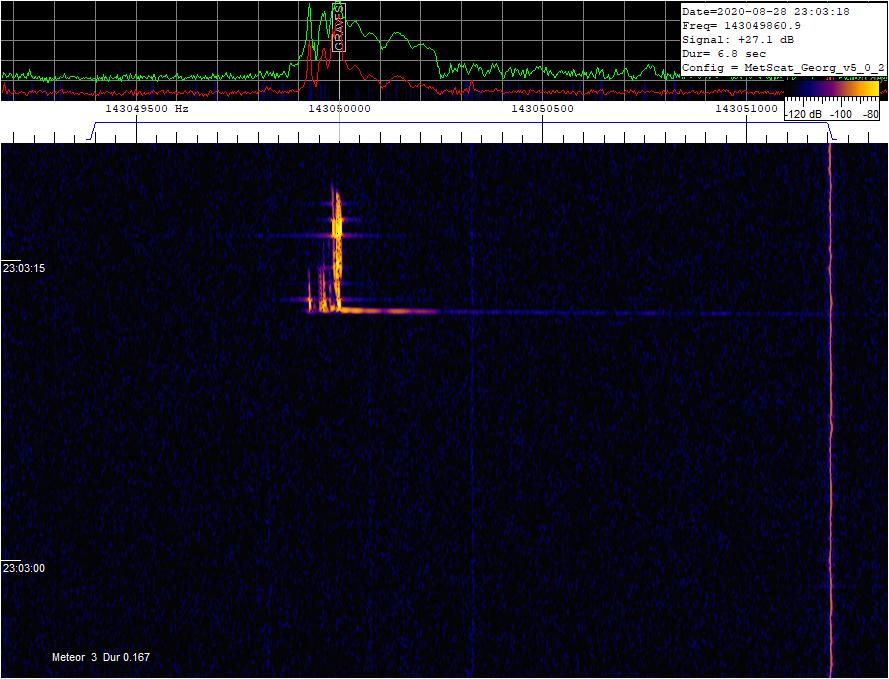Click the color scale dB gradient bar
Image resolution: width=889 pixels, height=679 pixels.
pos(832,89)
